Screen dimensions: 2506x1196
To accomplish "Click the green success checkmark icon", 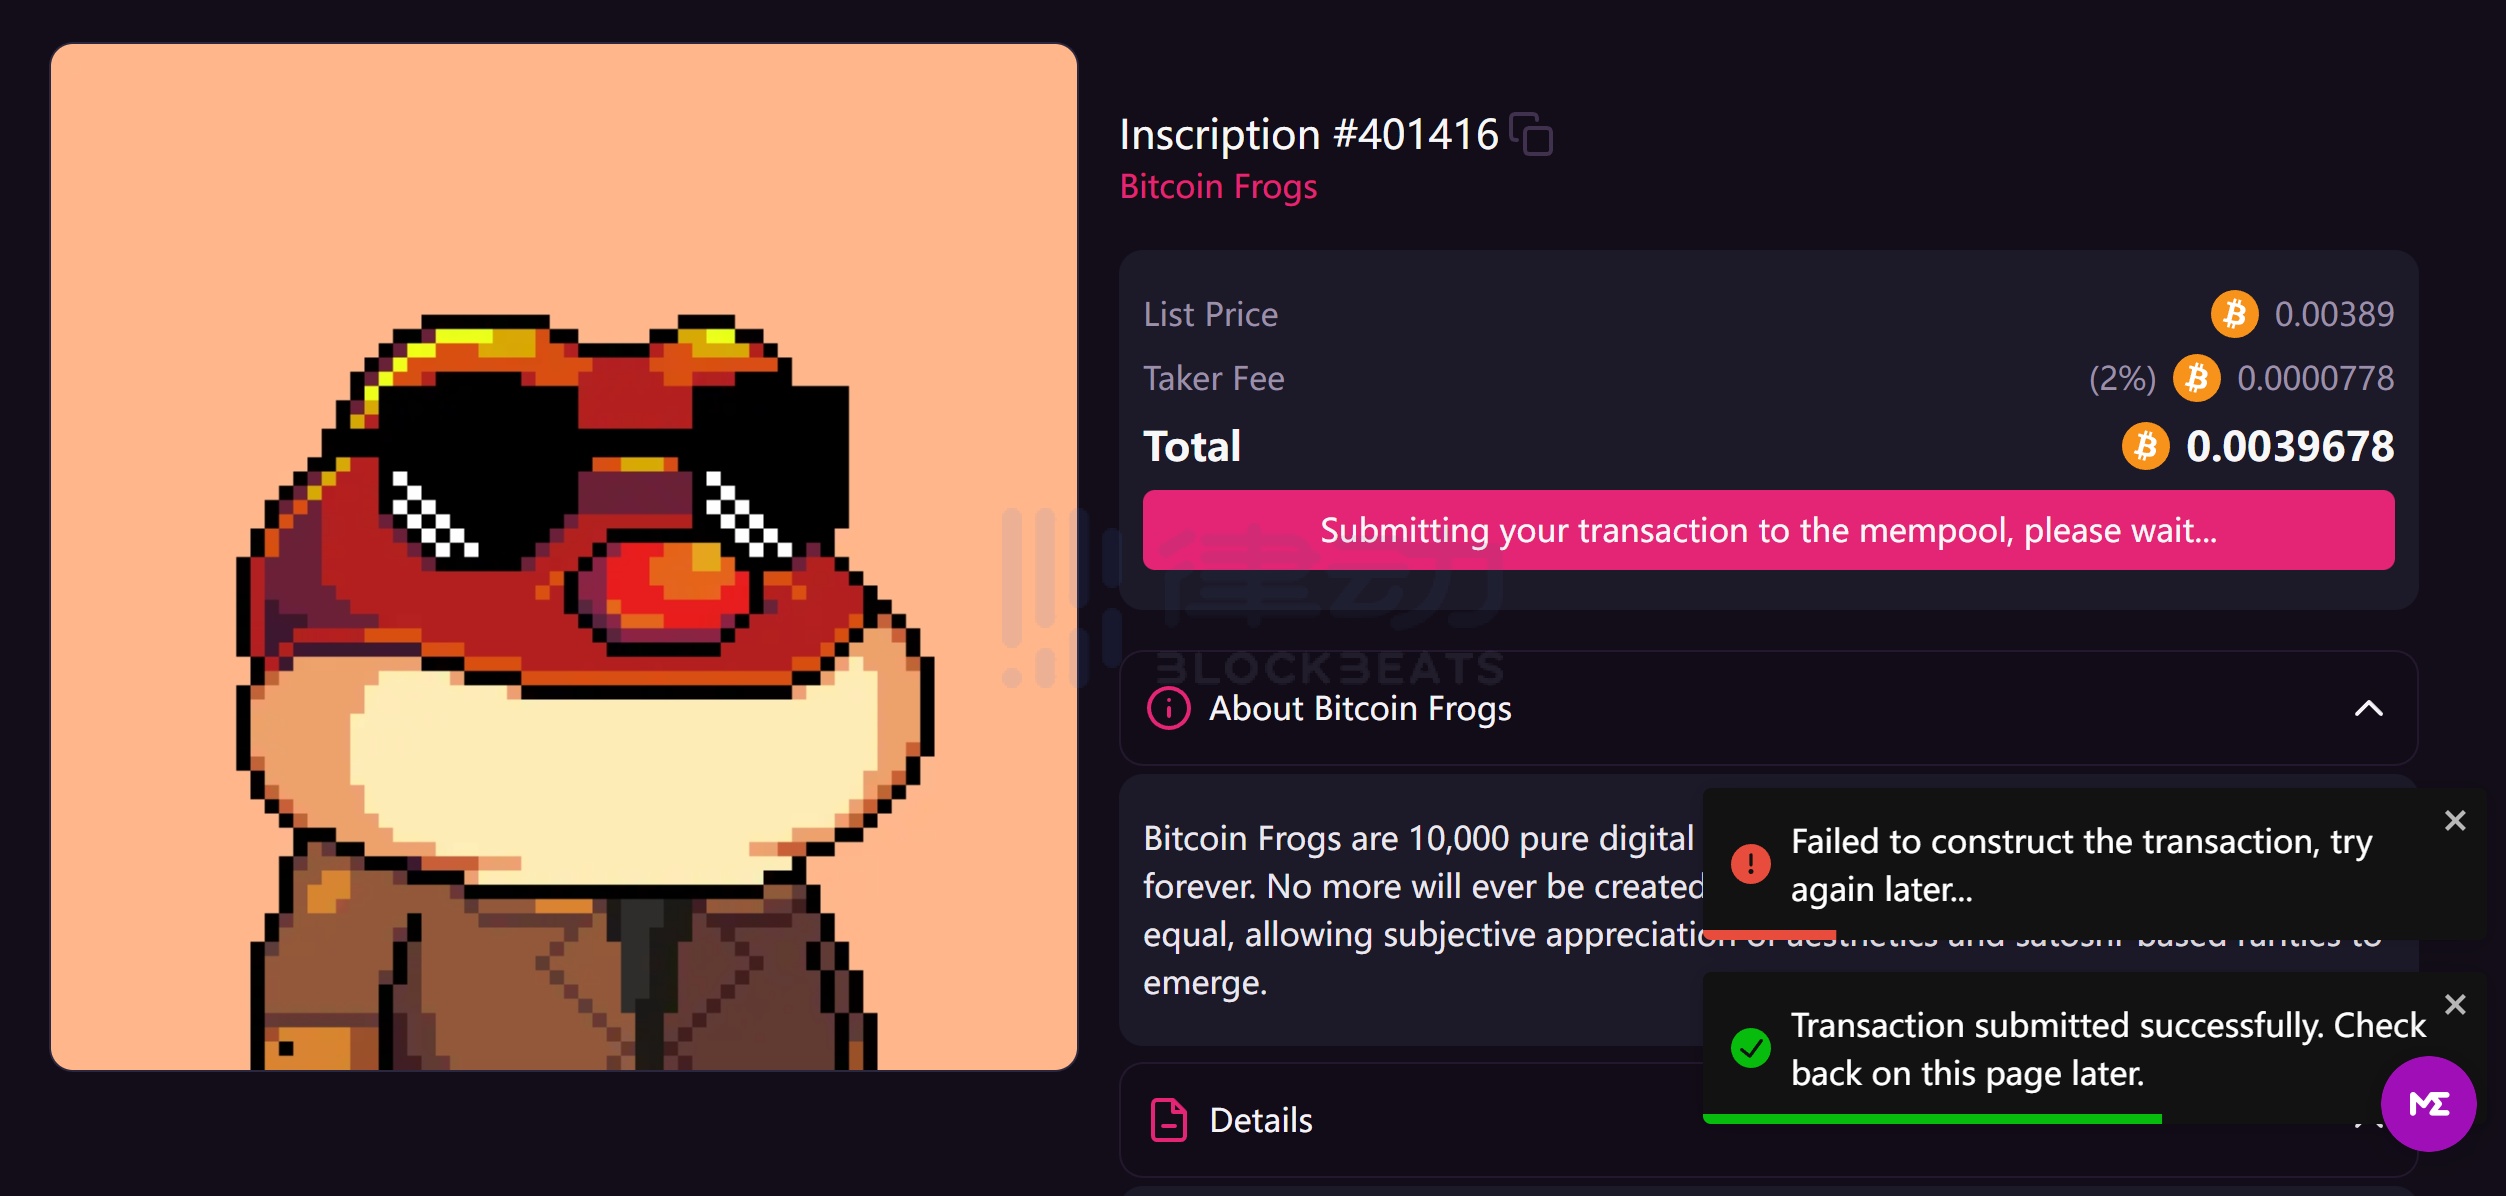I will (x=1751, y=1048).
